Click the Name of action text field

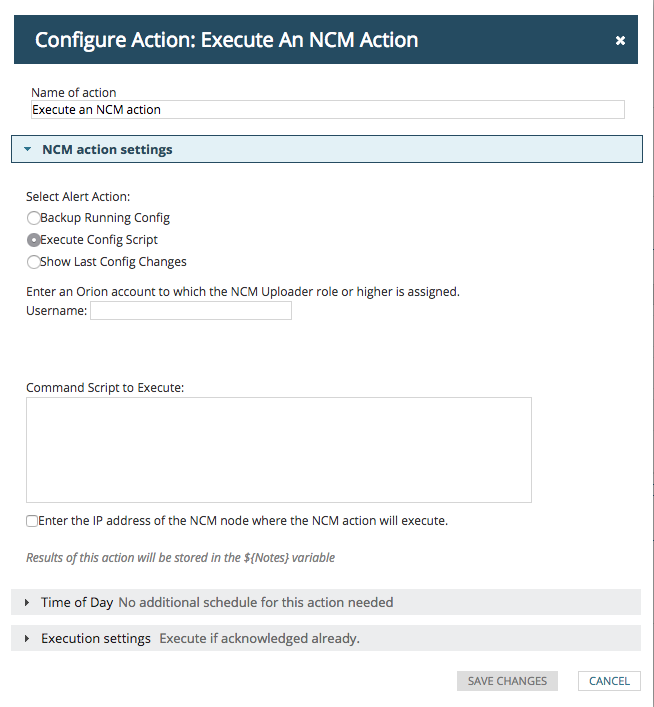(x=328, y=110)
